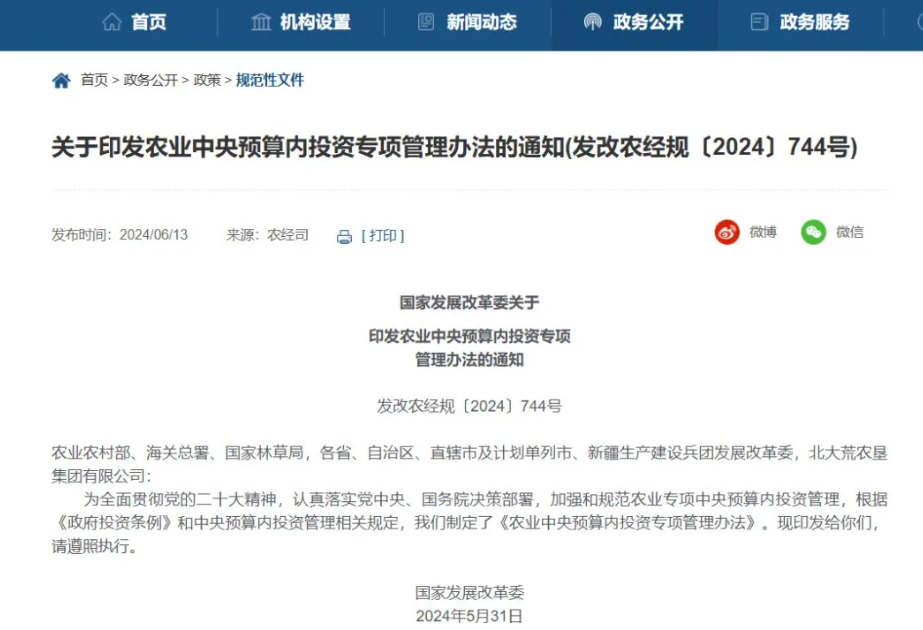Click the newspaper icon beside 新闻动态
923x630 pixels.
click(x=426, y=22)
